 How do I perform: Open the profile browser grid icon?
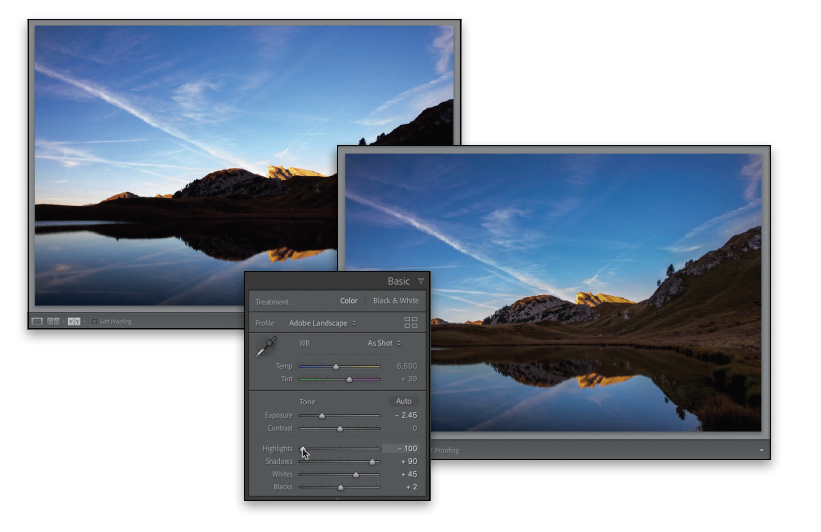(410, 323)
